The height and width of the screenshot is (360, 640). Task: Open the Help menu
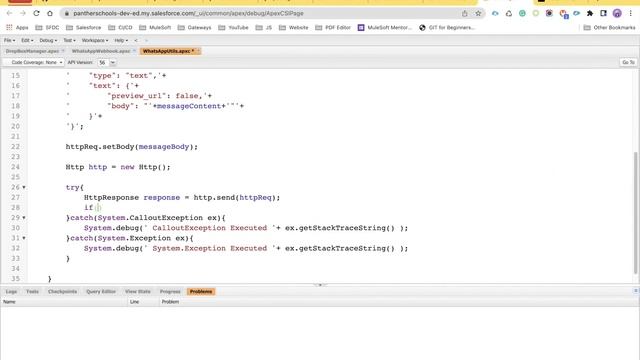click(x=121, y=40)
